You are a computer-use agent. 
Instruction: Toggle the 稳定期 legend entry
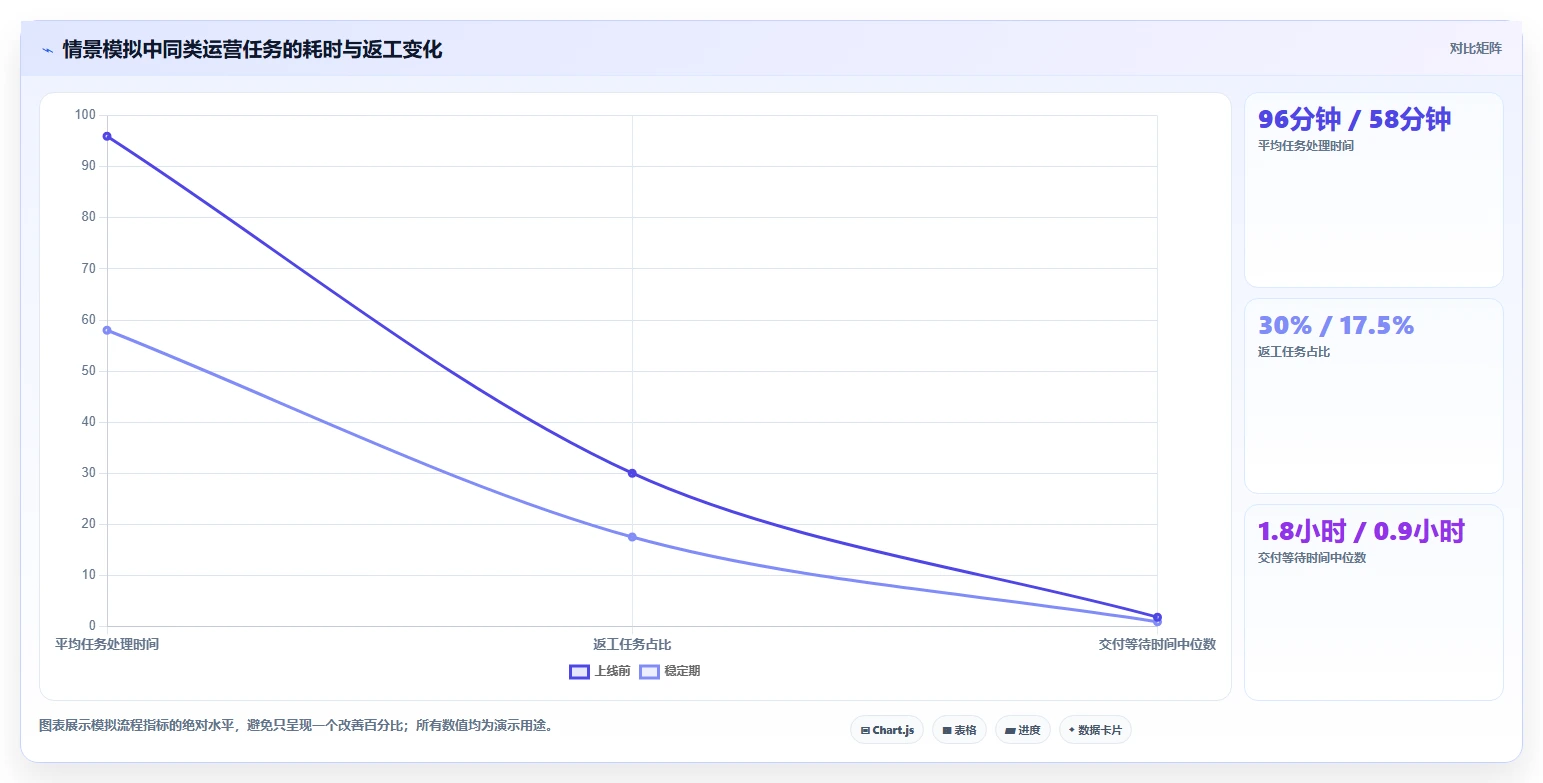(x=670, y=671)
